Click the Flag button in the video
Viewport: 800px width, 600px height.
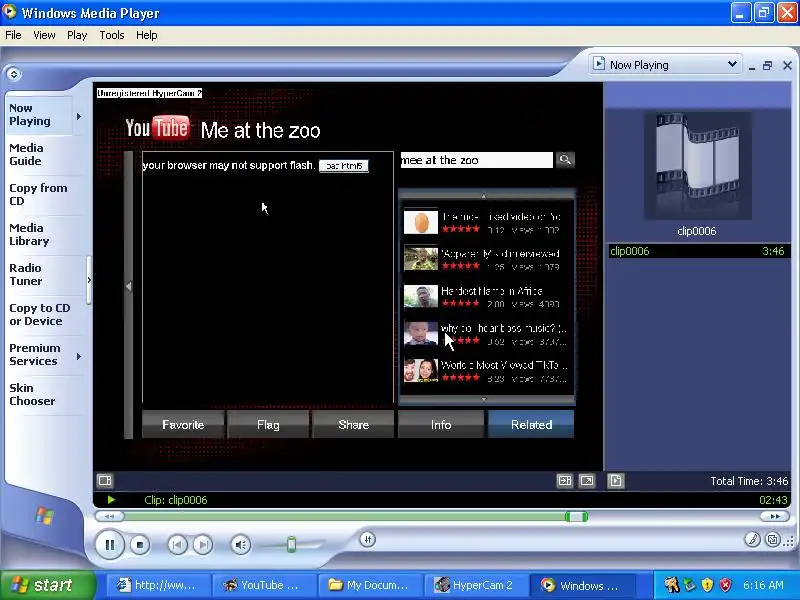[x=268, y=424]
